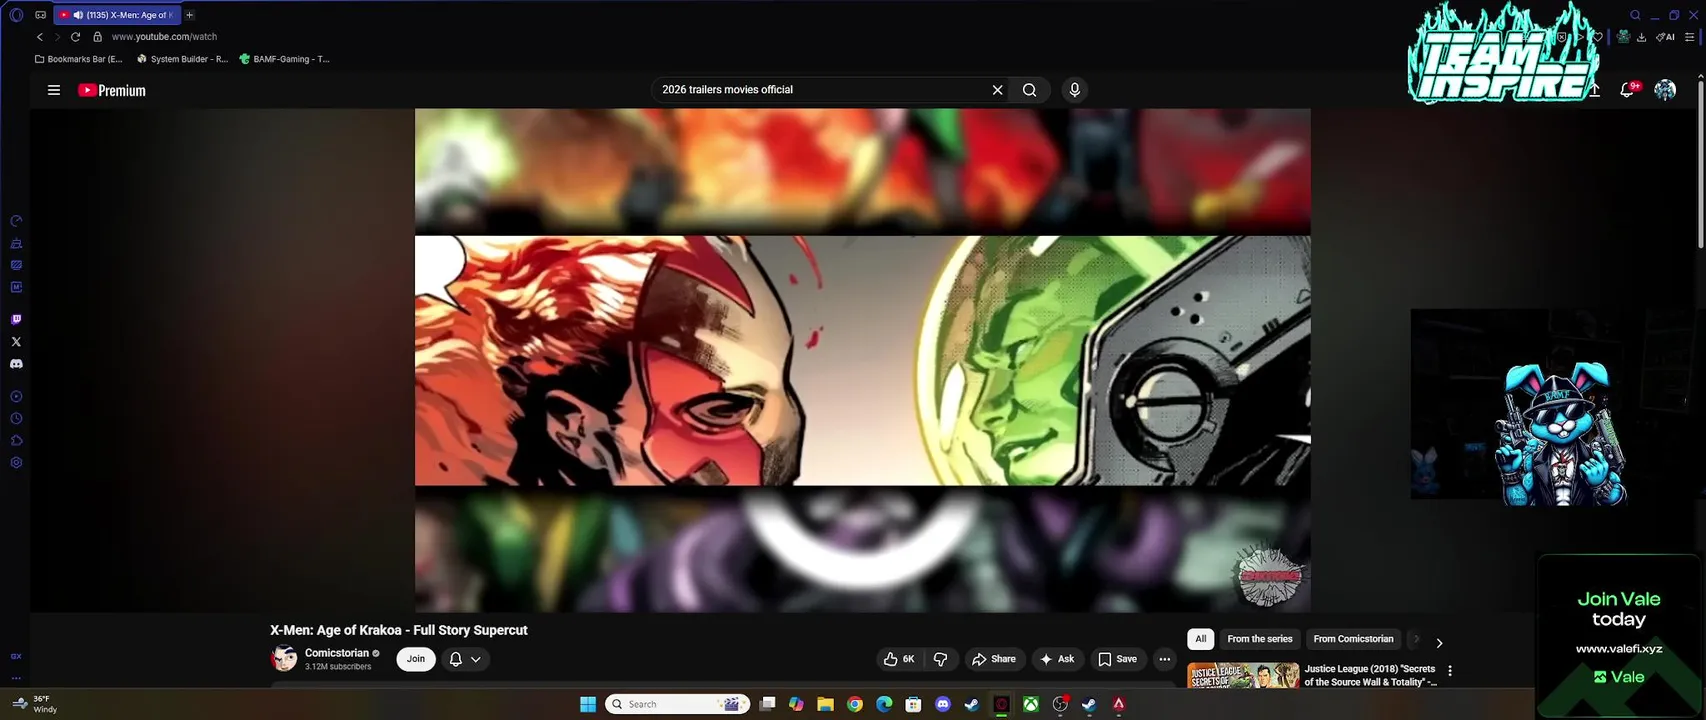
Task: Open Opera GX main menu logo
Action: [x=16, y=15]
